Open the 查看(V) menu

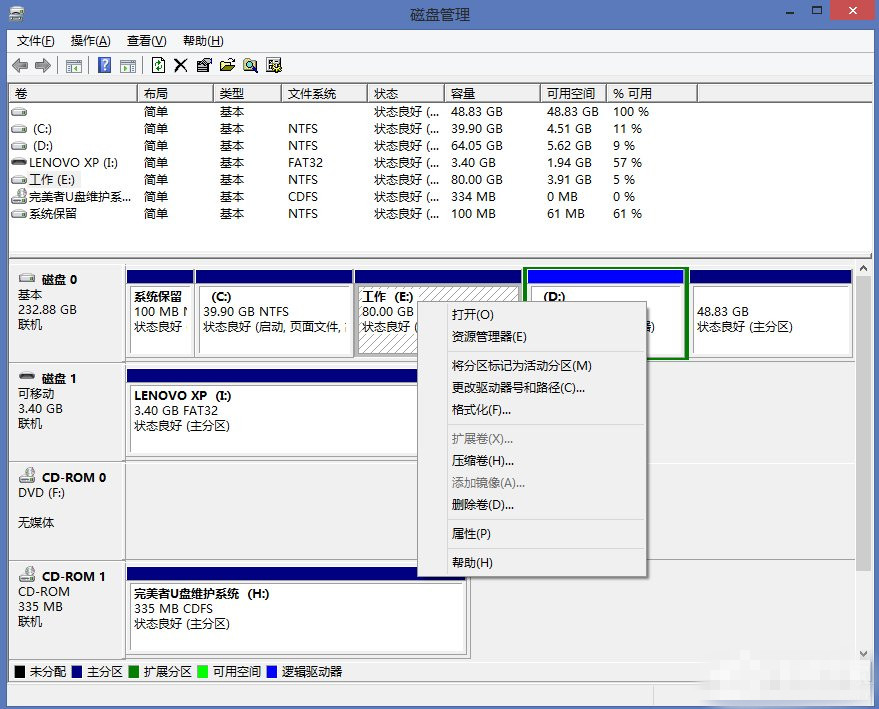coord(145,41)
